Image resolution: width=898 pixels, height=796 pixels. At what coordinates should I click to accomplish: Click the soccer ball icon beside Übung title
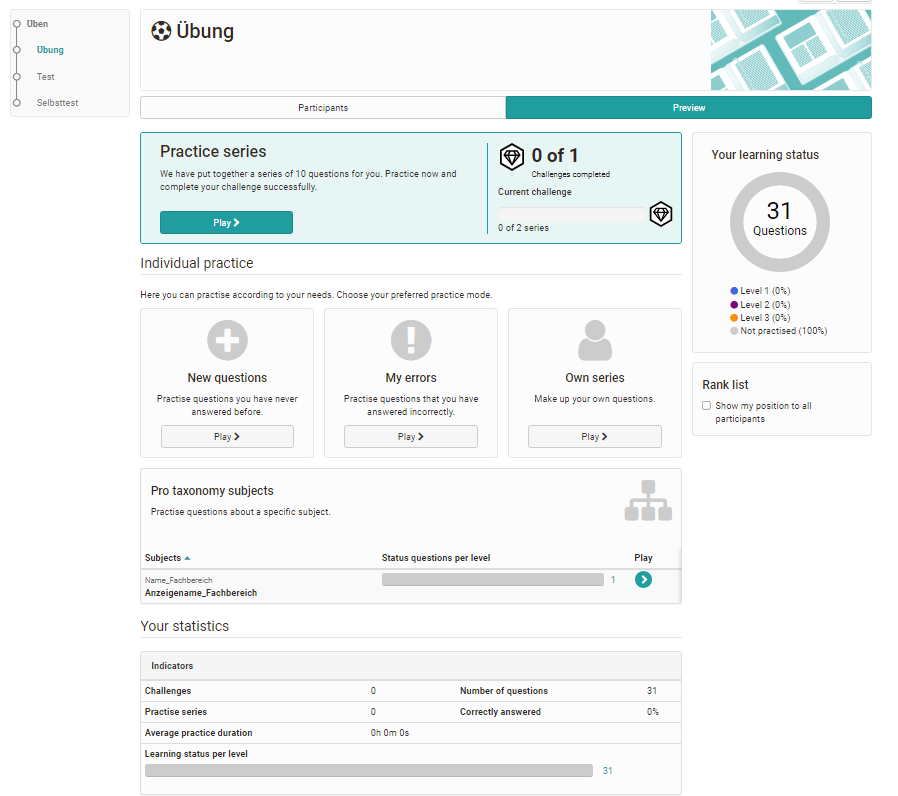click(x=160, y=32)
